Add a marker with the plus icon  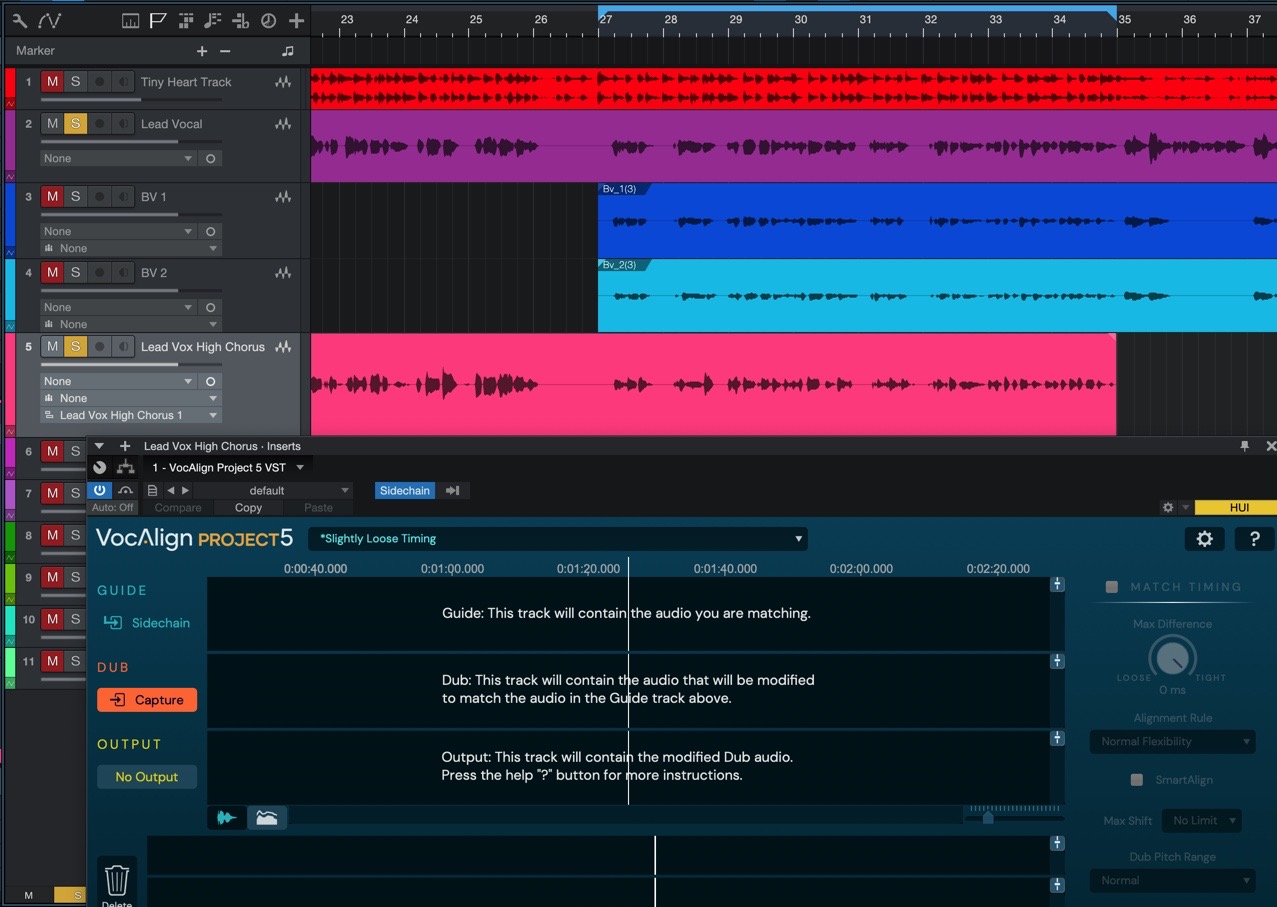pos(202,51)
